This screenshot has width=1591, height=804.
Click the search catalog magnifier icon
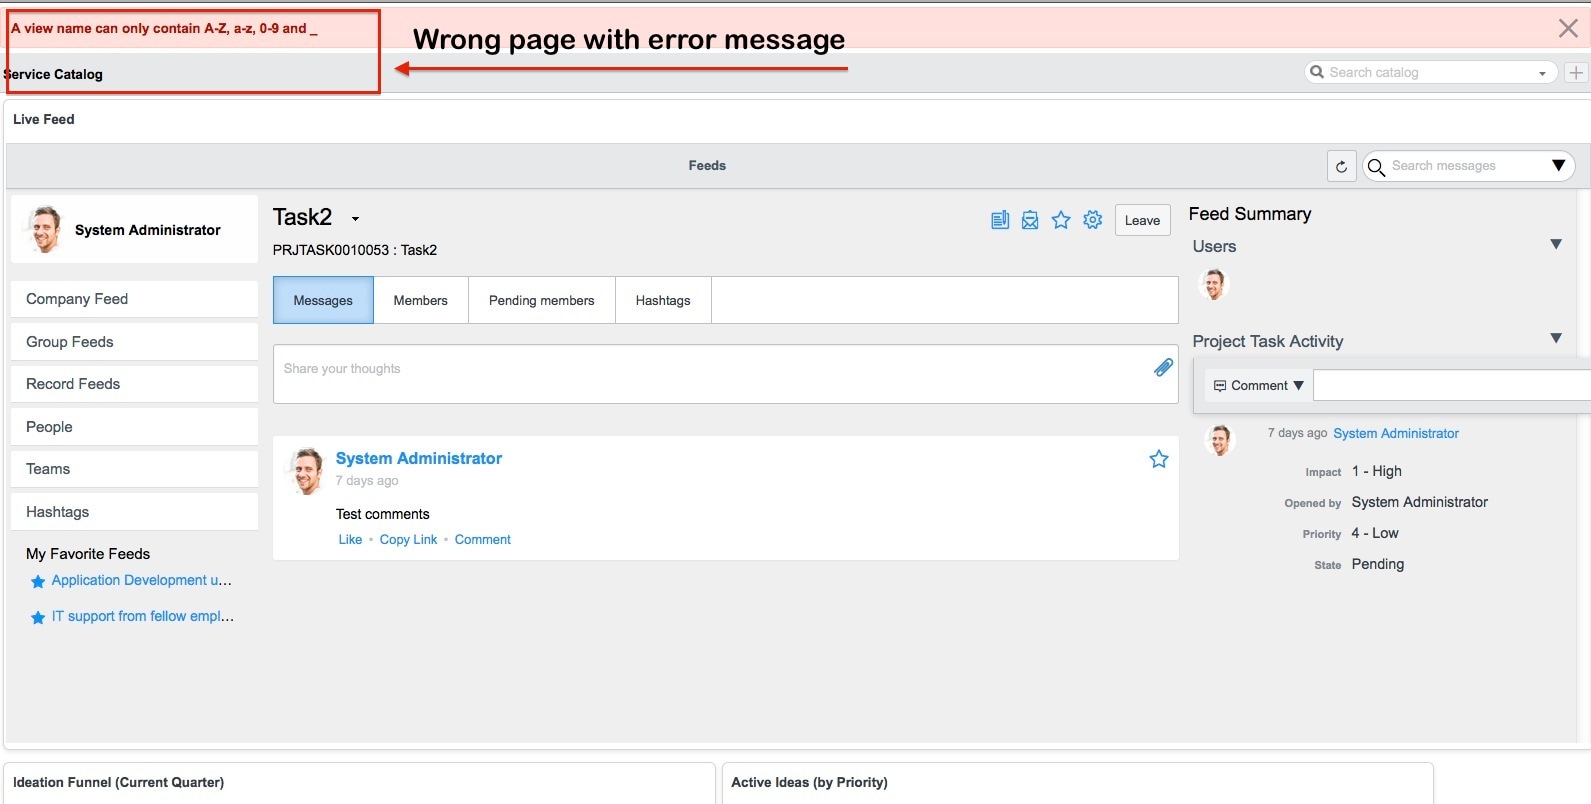(x=1317, y=72)
